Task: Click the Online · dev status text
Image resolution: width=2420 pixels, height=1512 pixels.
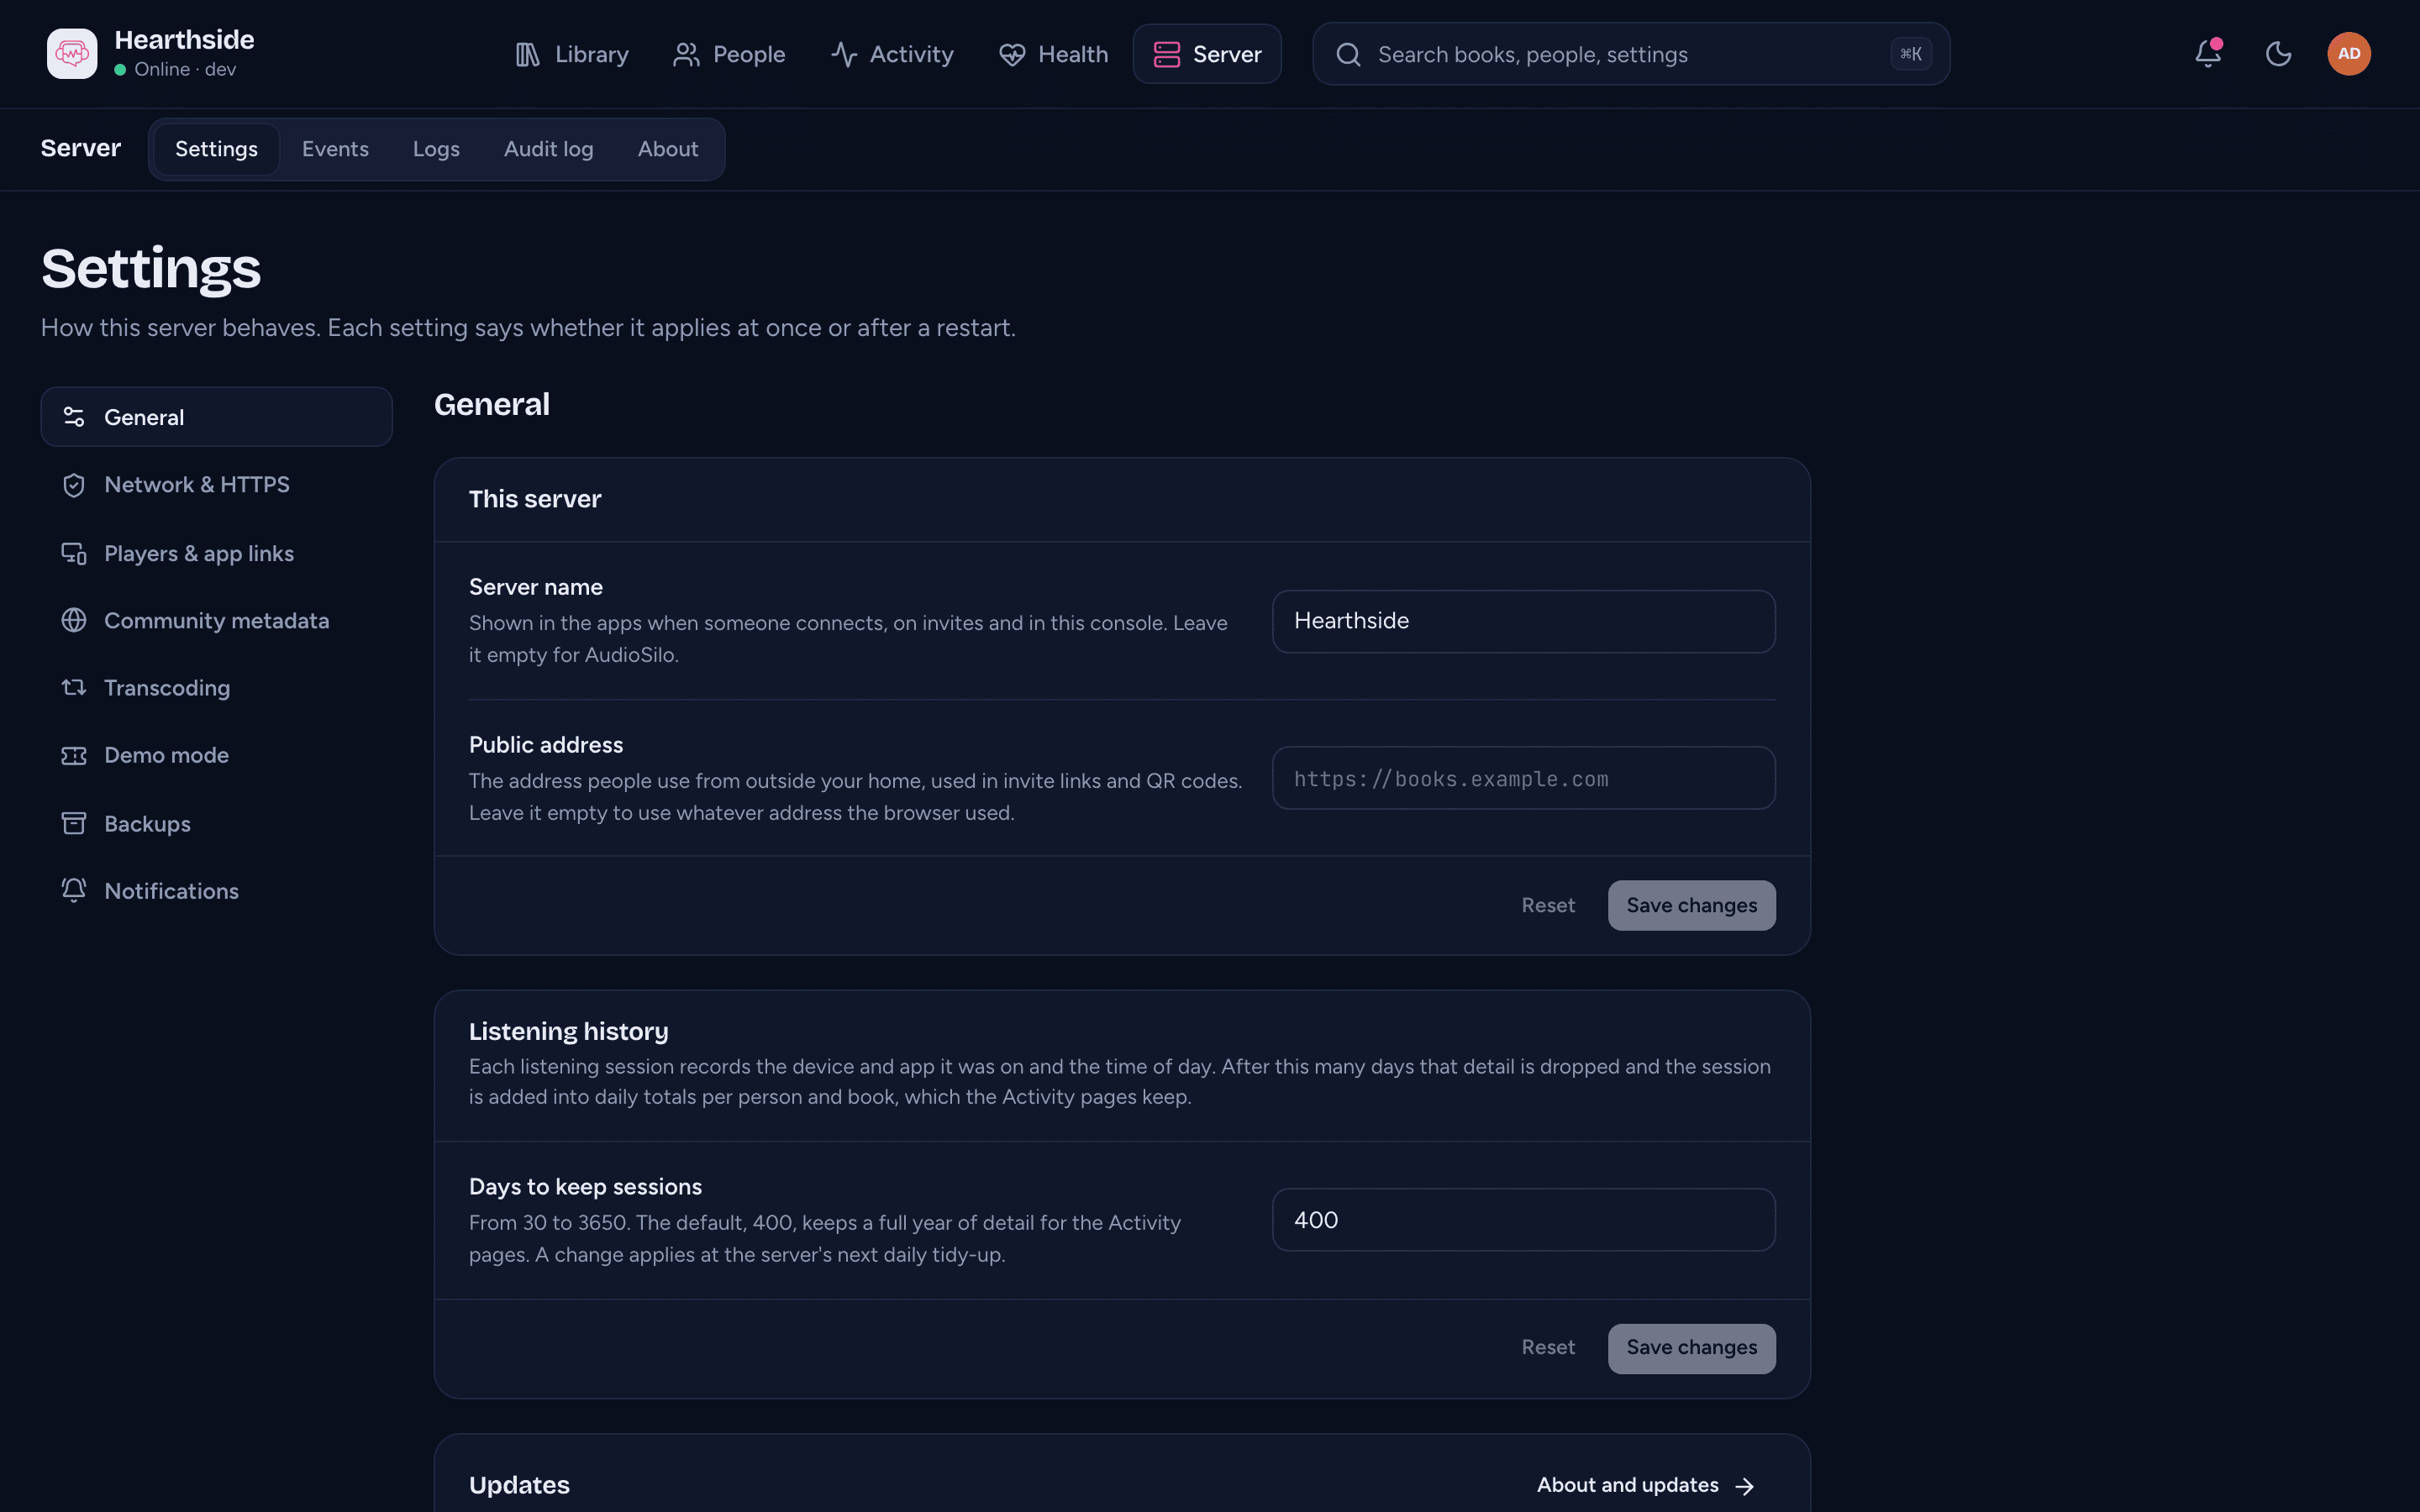Action: tap(185, 69)
